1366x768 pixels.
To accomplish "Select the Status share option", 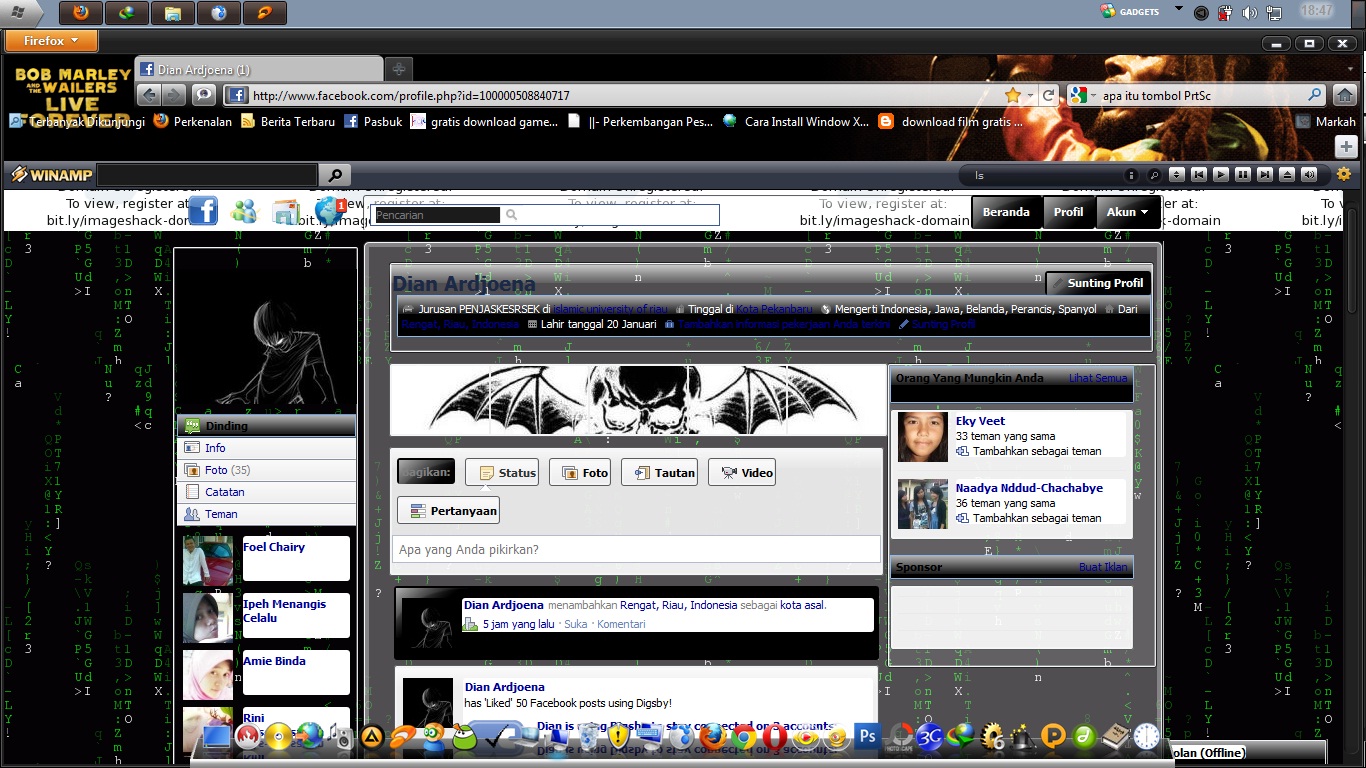I will tap(502, 472).
